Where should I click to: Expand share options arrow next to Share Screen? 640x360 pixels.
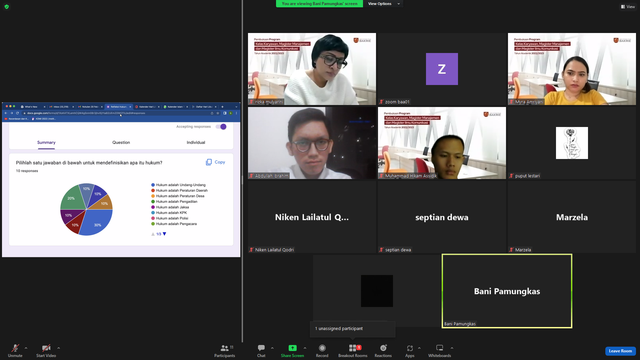click(304, 348)
